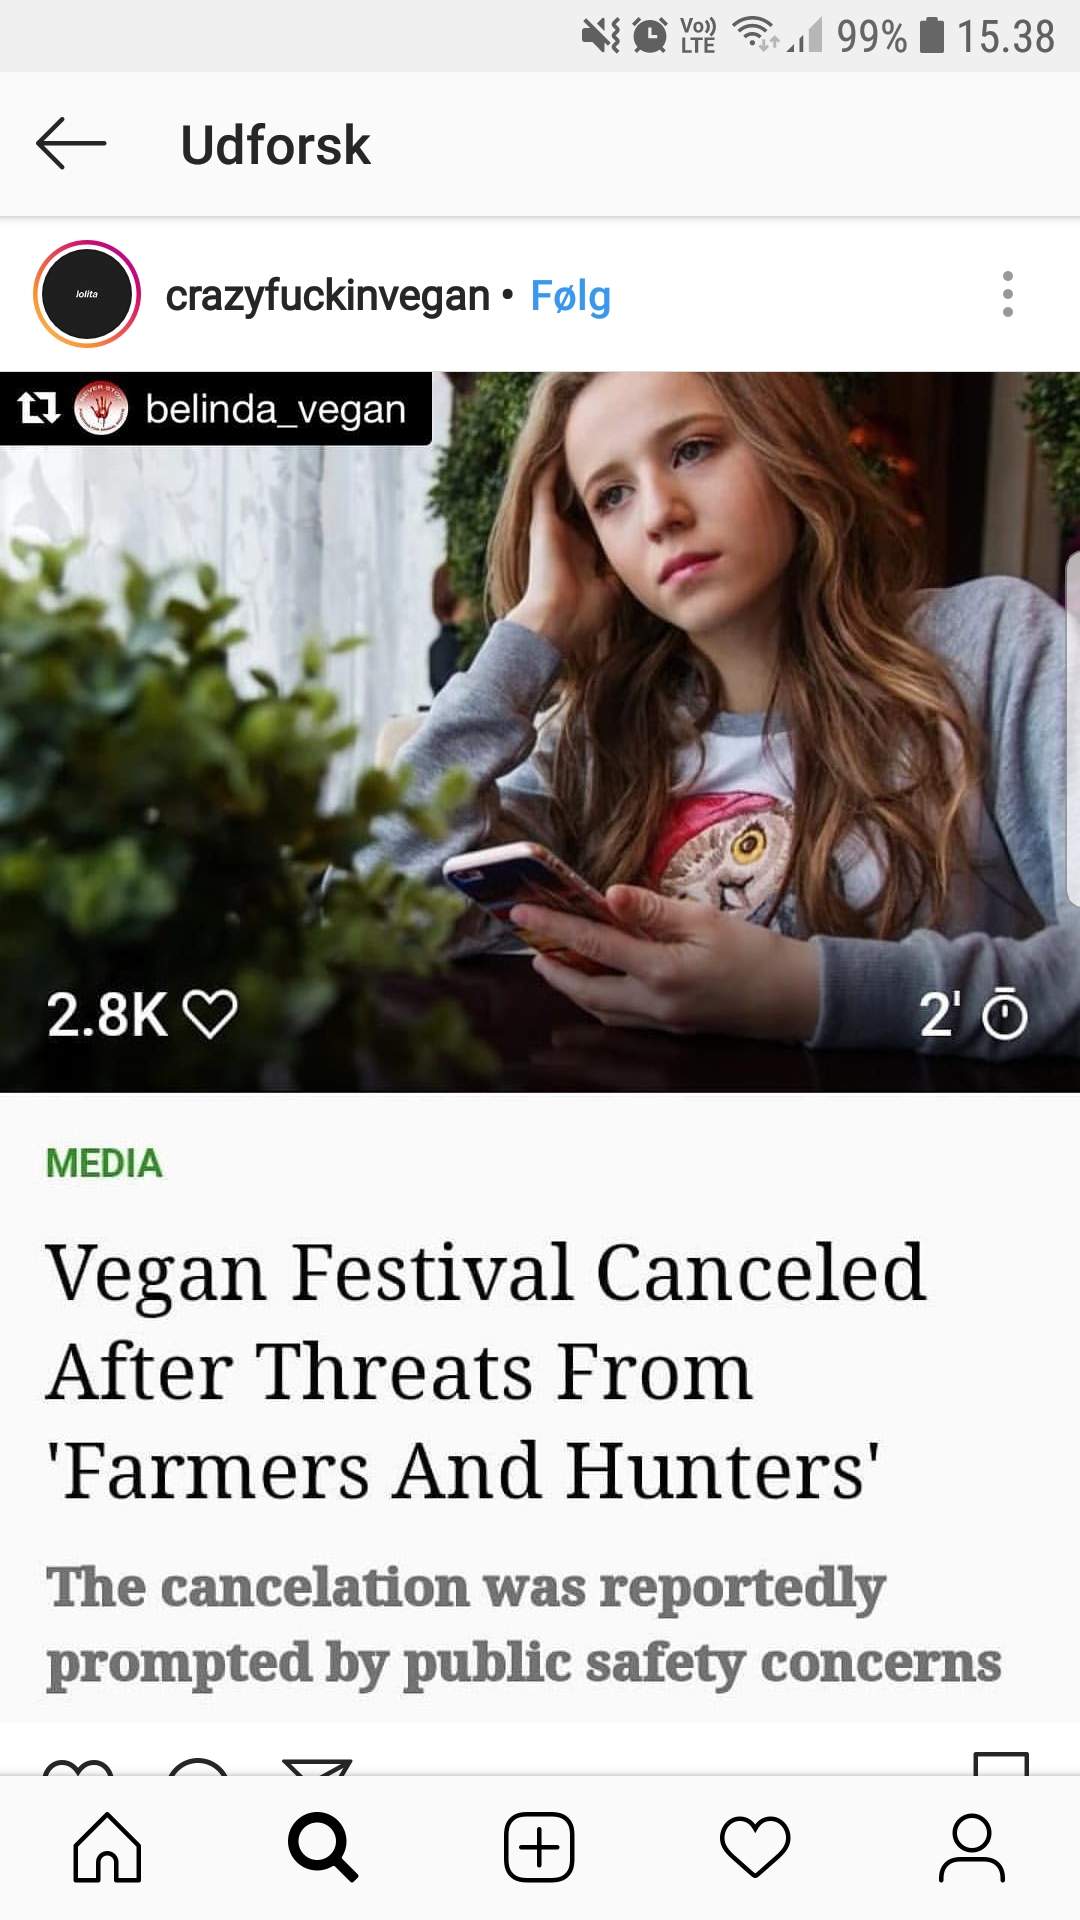
Task: Go back using the arrow icon
Action: pos(70,144)
